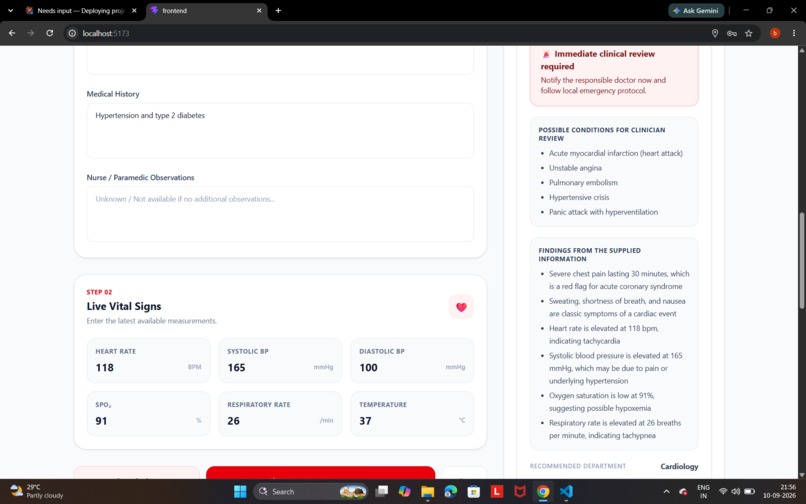
Task: Close the Needs input tab
Action: pyautogui.click(x=134, y=10)
